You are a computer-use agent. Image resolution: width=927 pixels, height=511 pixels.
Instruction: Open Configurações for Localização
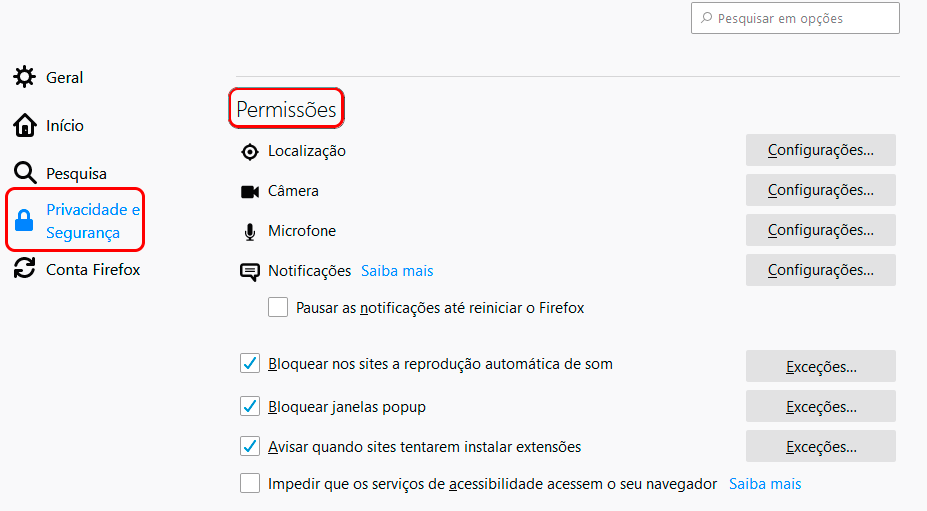tap(821, 150)
